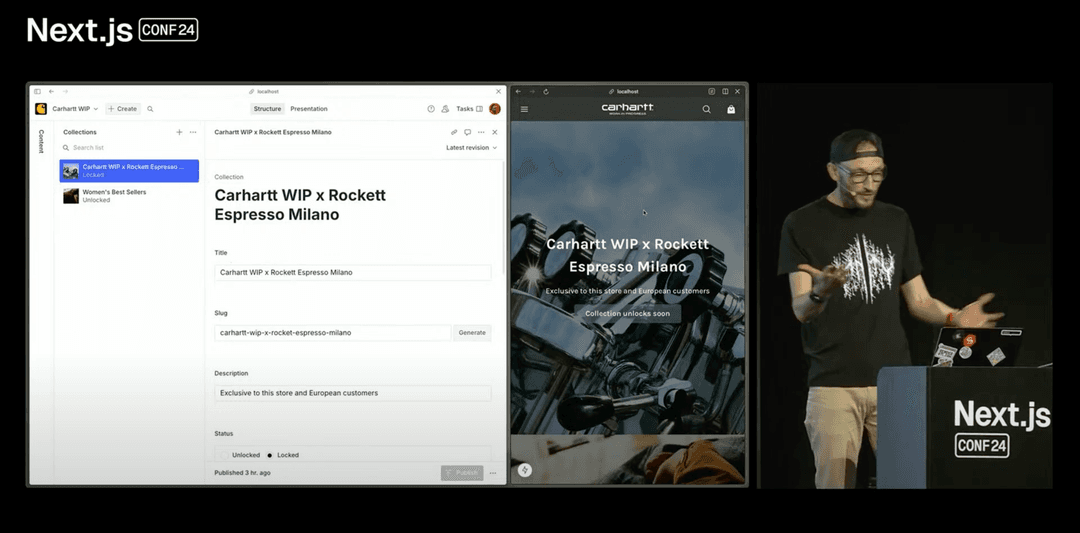Click the presence users icon

point(446,109)
